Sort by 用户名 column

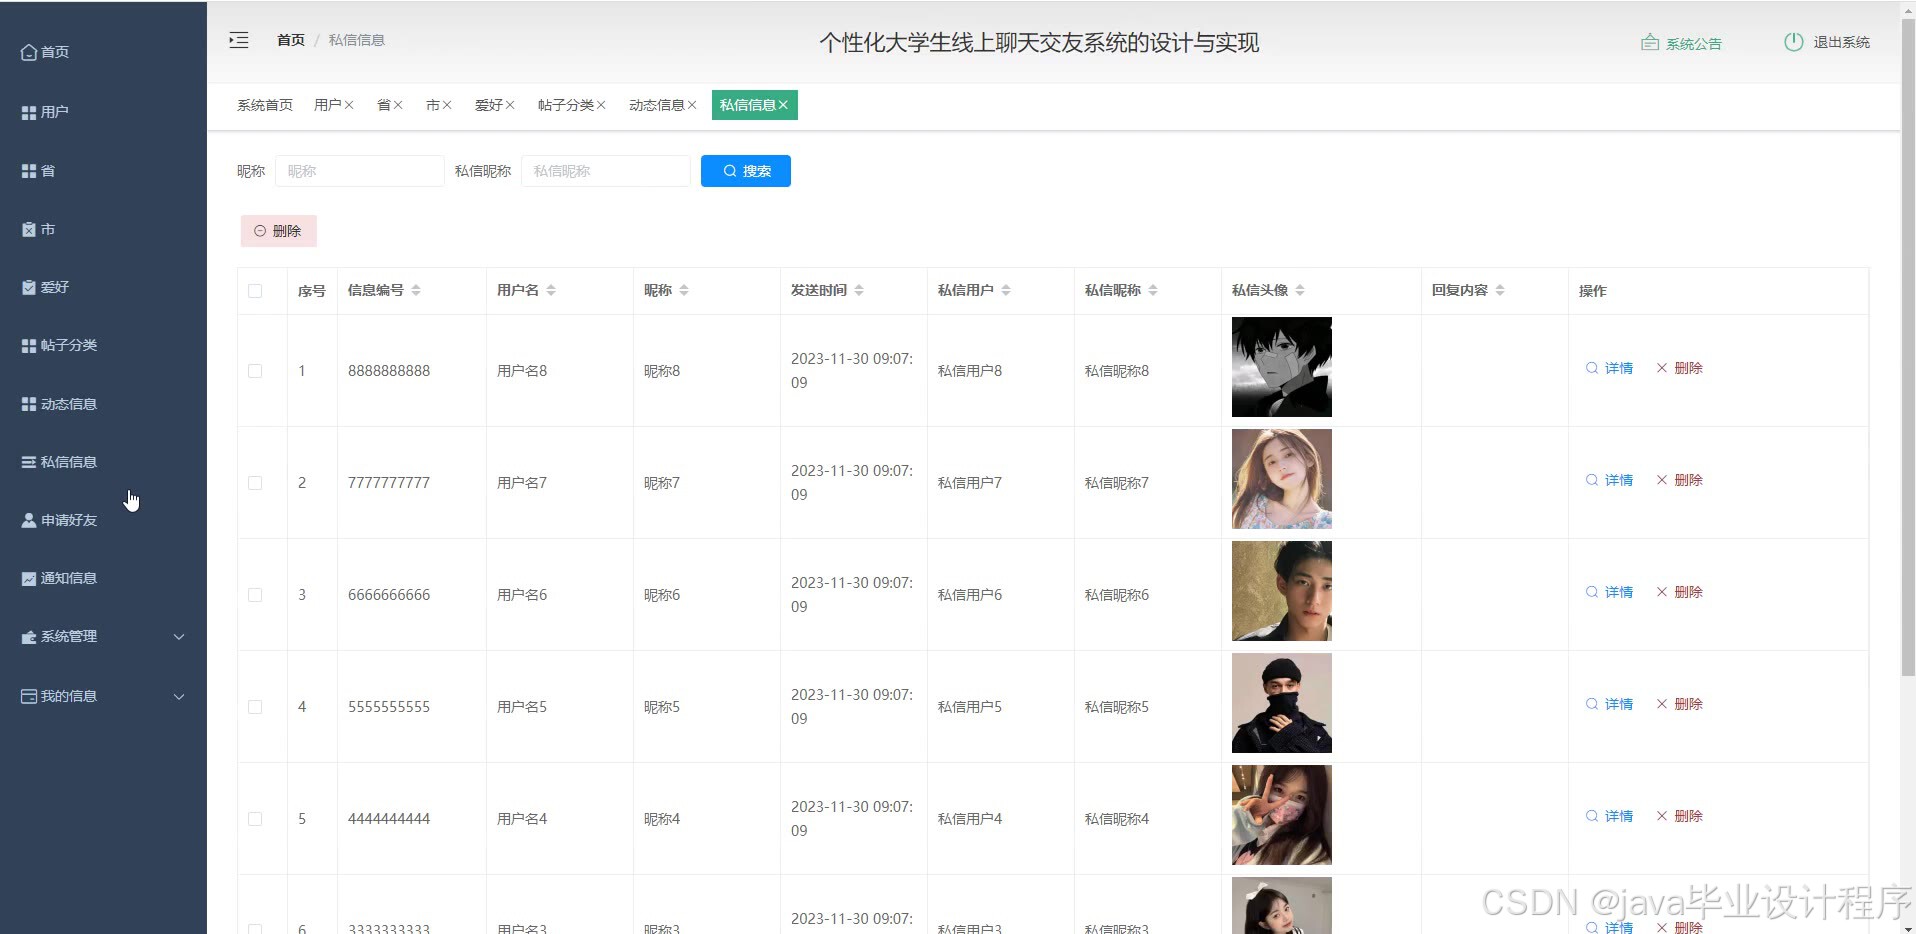click(551, 290)
